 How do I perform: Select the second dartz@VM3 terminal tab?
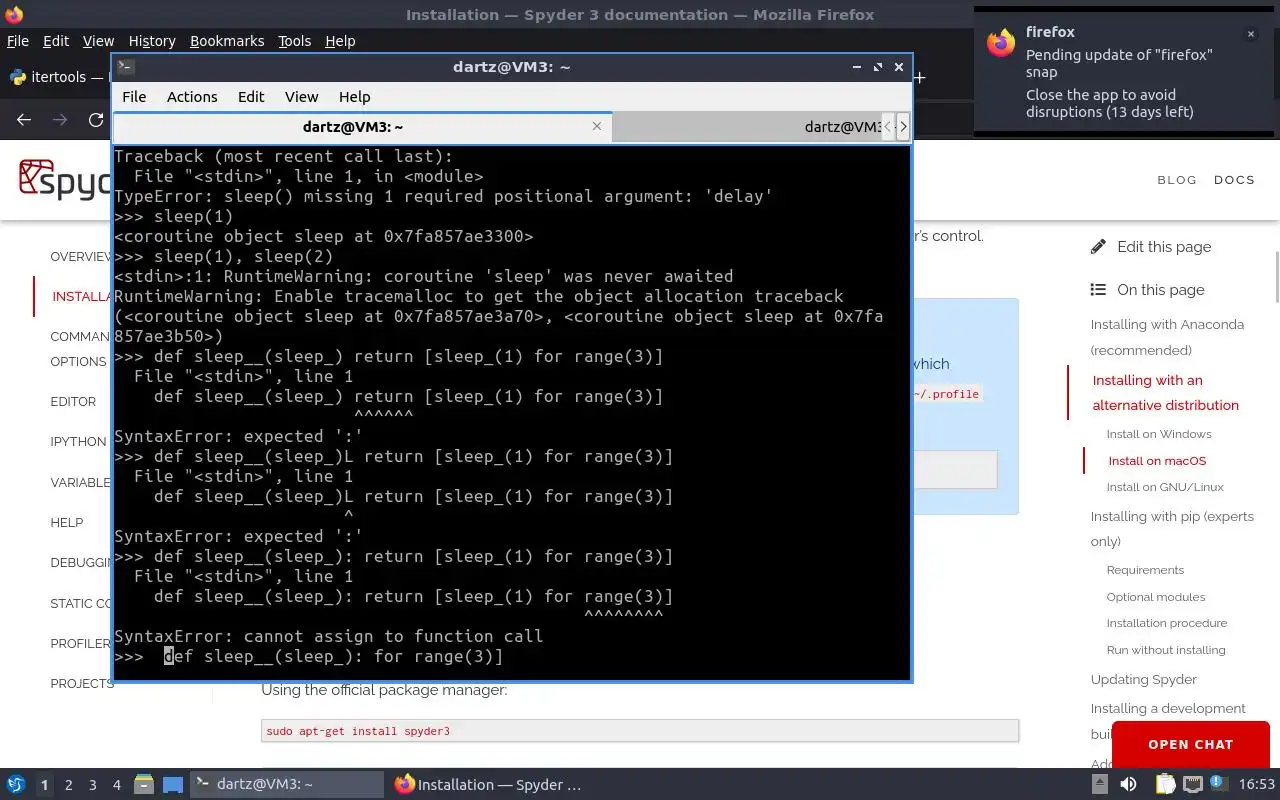(745, 126)
